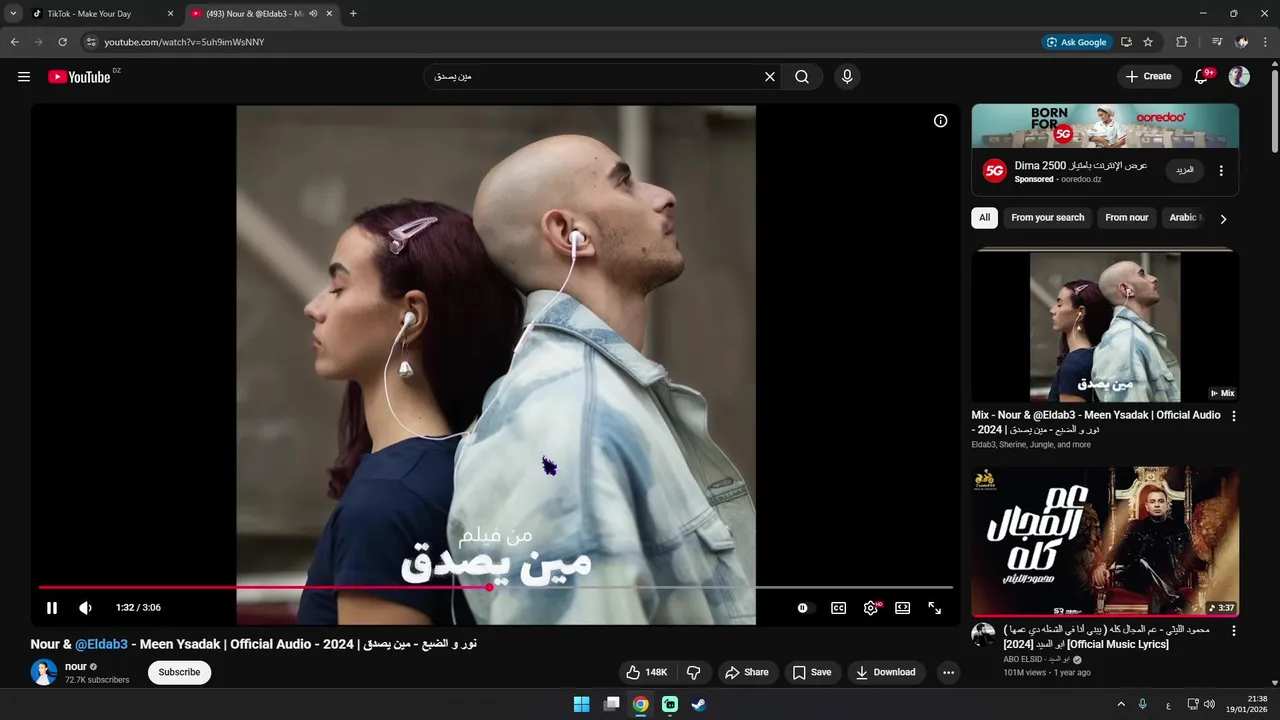The height and width of the screenshot is (720, 1280).
Task: View site information icon in address bar
Action: 90,42
